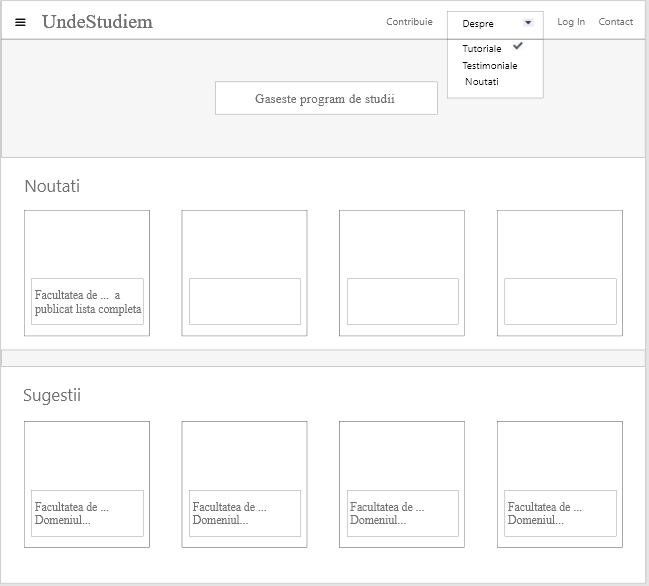Click the Log In link
This screenshot has width=649, height=586.
coord(571,22)
